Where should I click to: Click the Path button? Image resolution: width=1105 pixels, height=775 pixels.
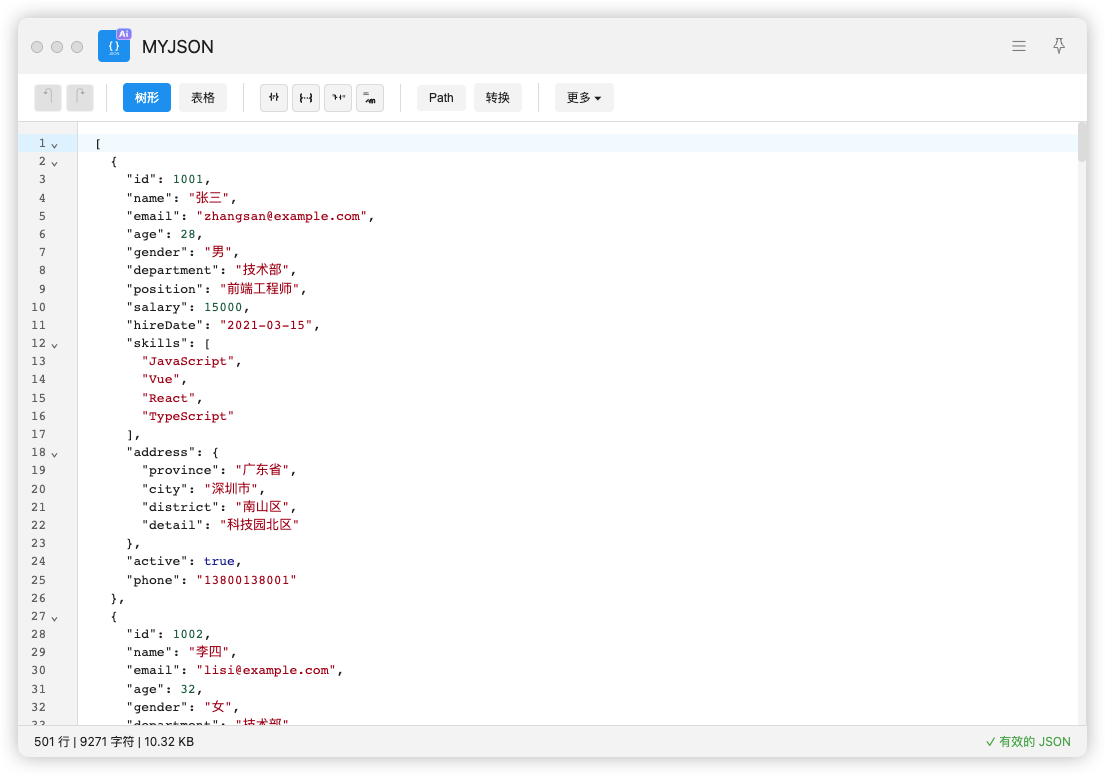[441, 97]
